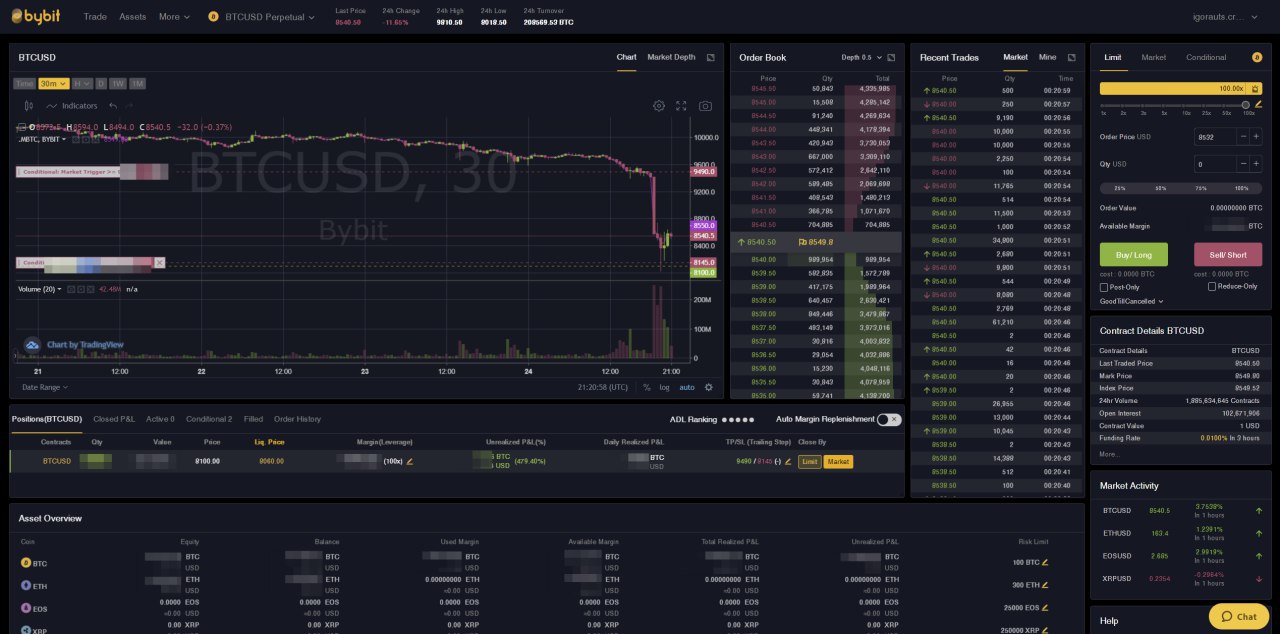Click the Order Price input field
Screen dimensions: 1280x634
click(x=1215, y=137)
